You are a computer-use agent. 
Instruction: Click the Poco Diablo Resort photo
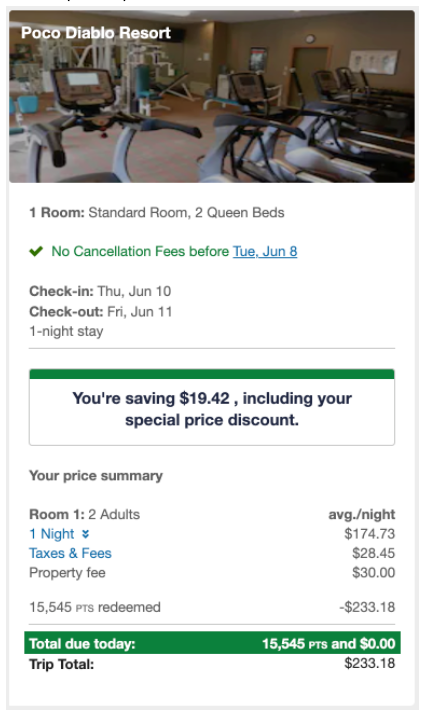(x=212, y=96)
